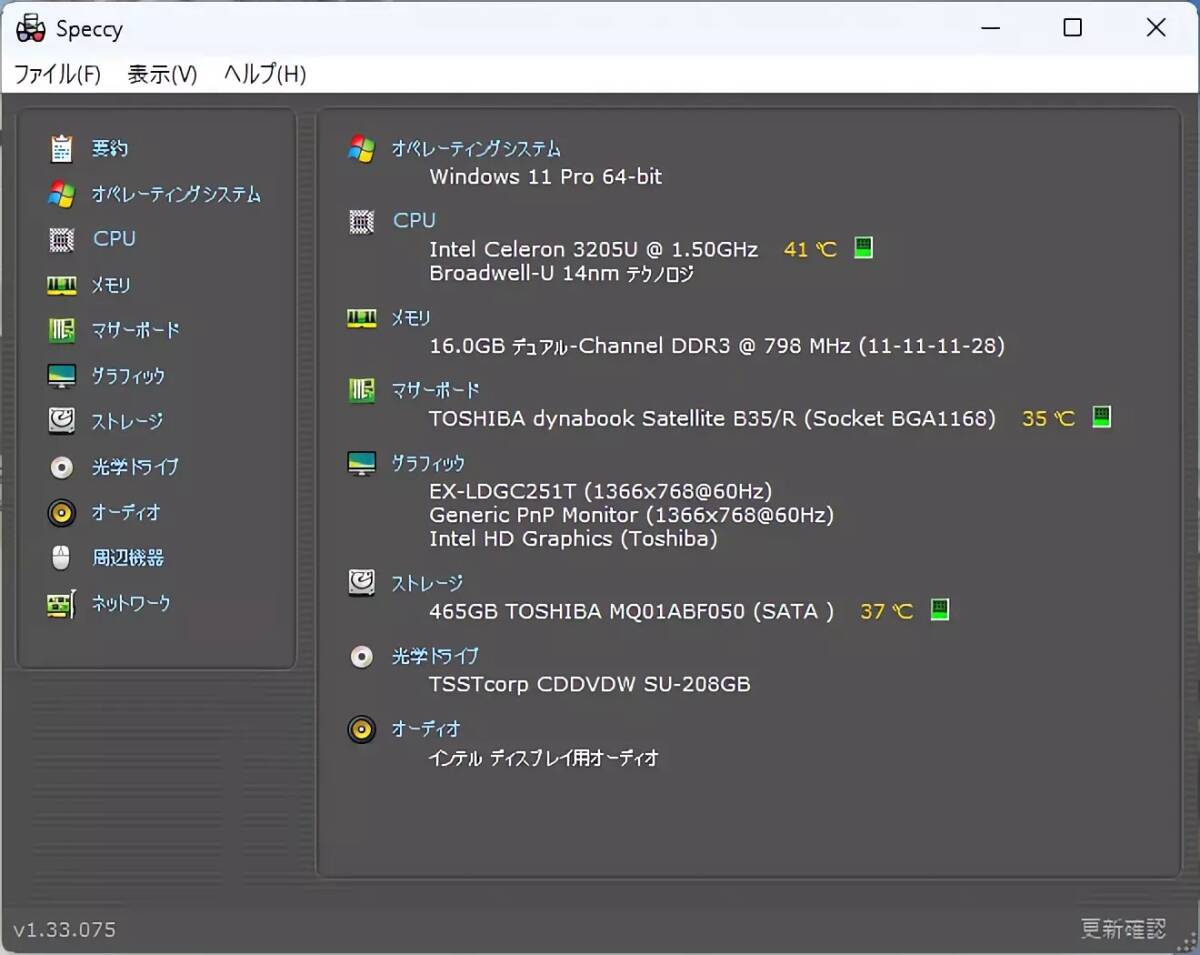The width and height of the screenshot is (1200, 955).
Task: Select the マザーボード icon in sidebar
Action: [62, 330]
